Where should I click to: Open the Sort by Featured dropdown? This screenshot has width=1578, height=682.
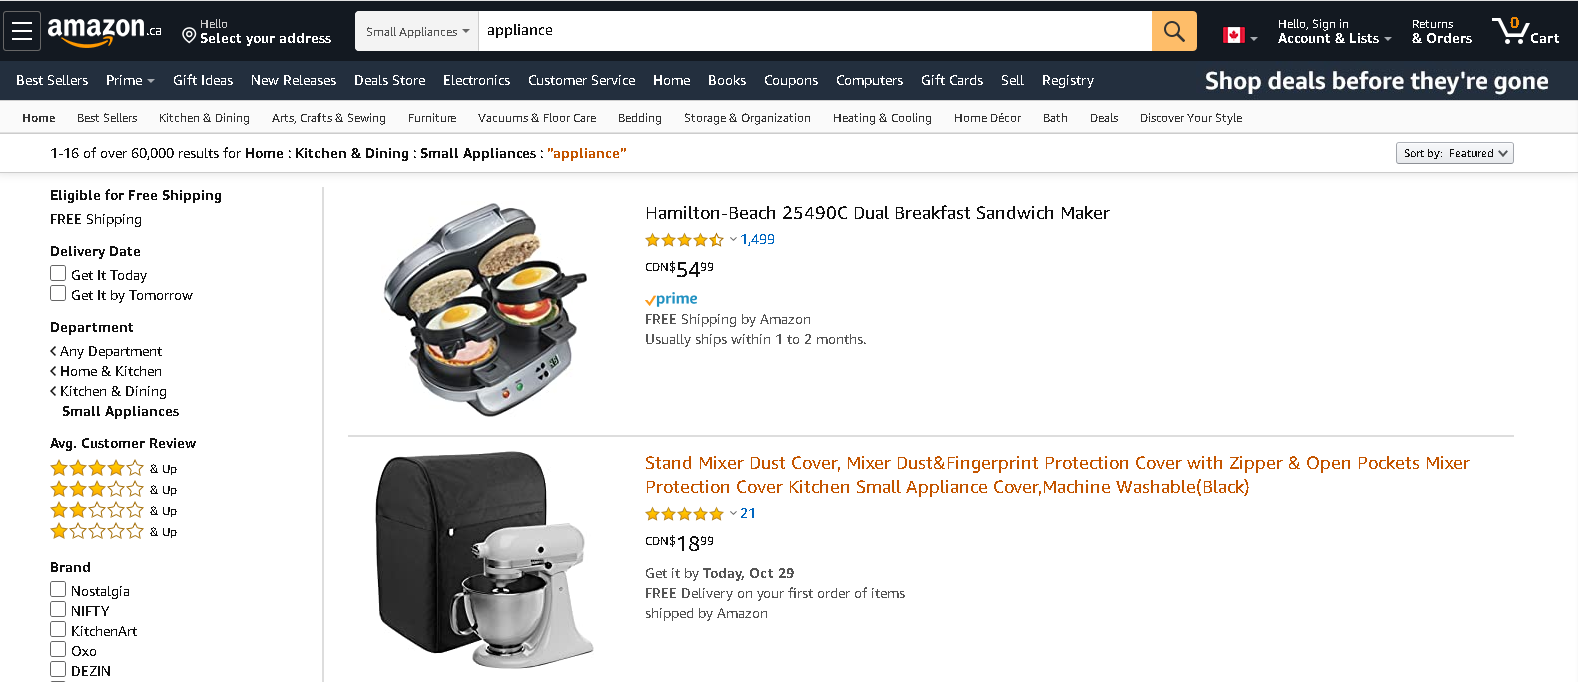point(1454,153)
